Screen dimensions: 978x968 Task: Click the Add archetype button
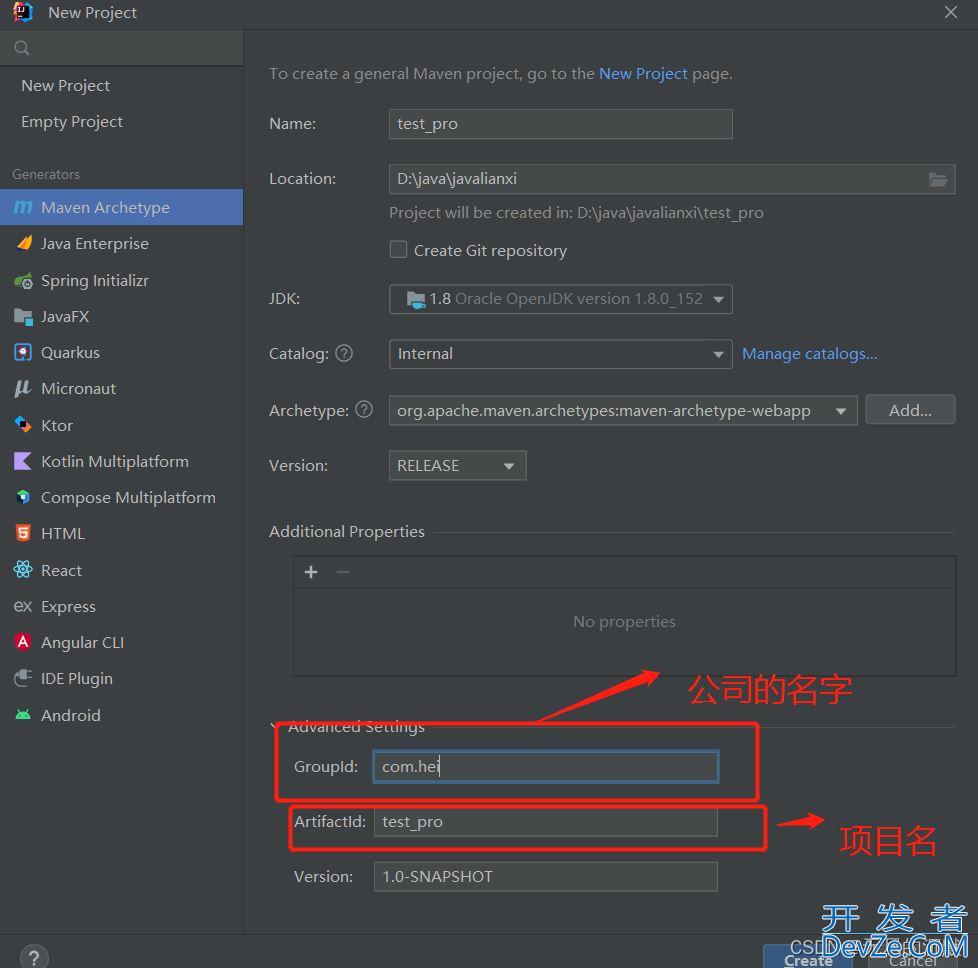(x=910, y=410)
